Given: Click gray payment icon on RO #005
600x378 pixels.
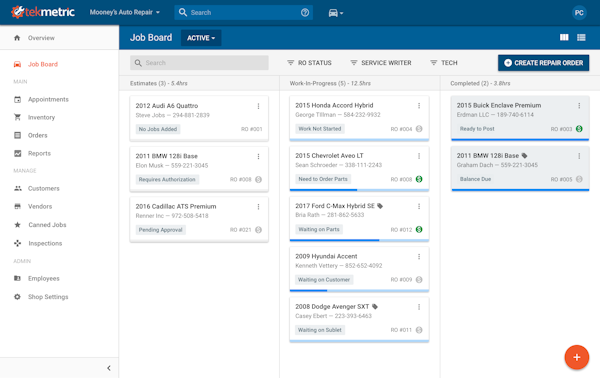Looking at the screenshot, I should [579, 179].
